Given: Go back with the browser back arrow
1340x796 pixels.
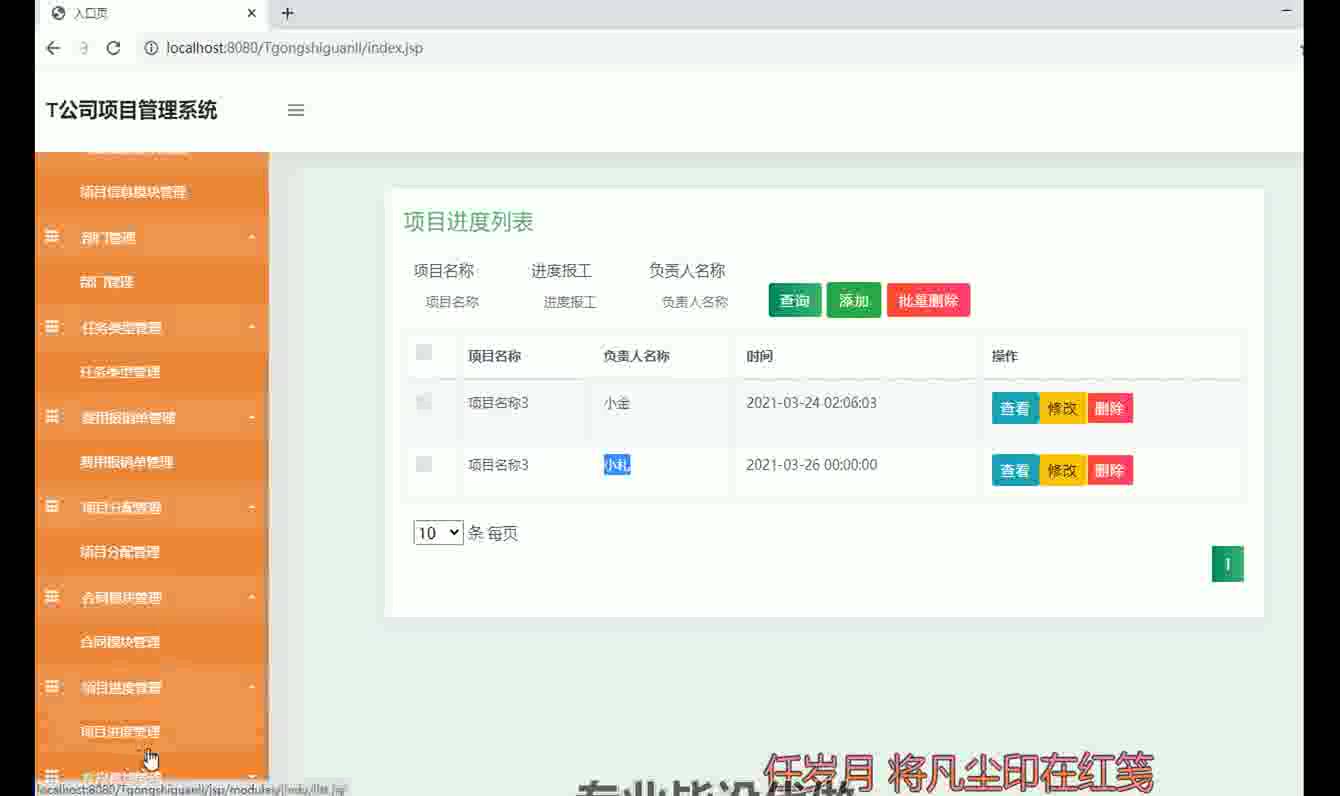Looking at the screenshot, I should click(53, 48).
